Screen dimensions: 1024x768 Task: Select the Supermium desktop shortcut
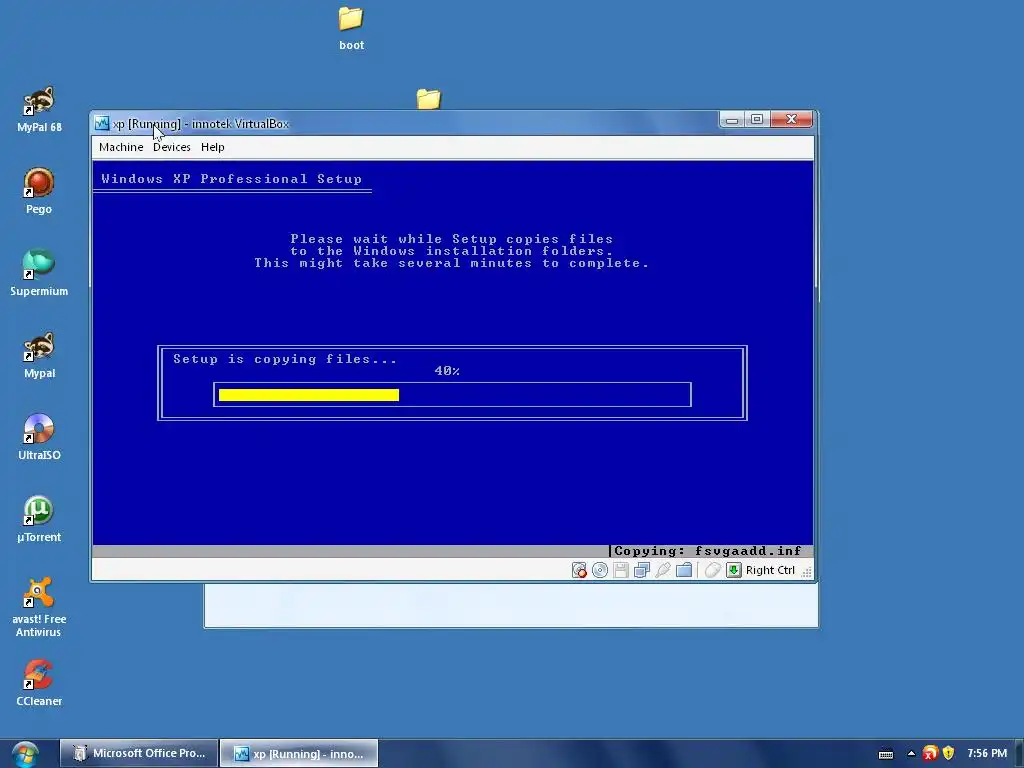coord(39,274)
